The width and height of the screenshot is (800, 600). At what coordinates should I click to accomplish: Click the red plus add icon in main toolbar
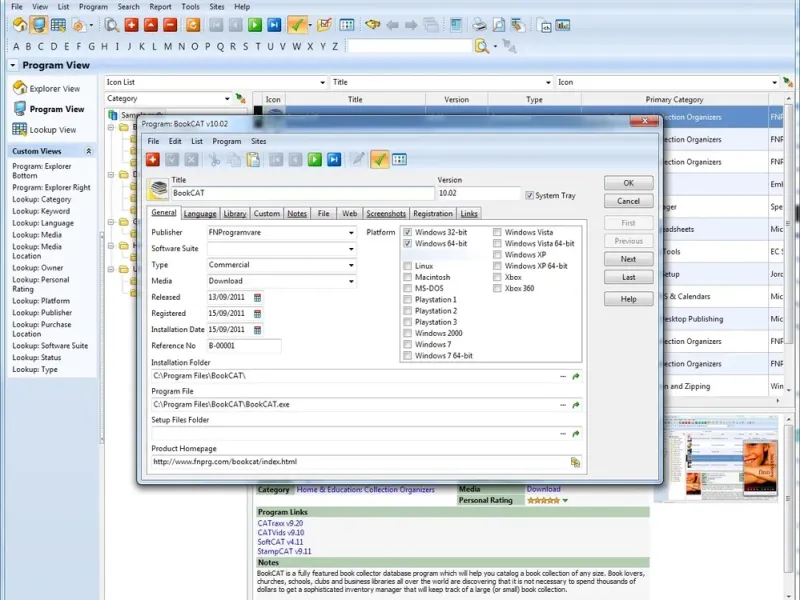point(131,24)
